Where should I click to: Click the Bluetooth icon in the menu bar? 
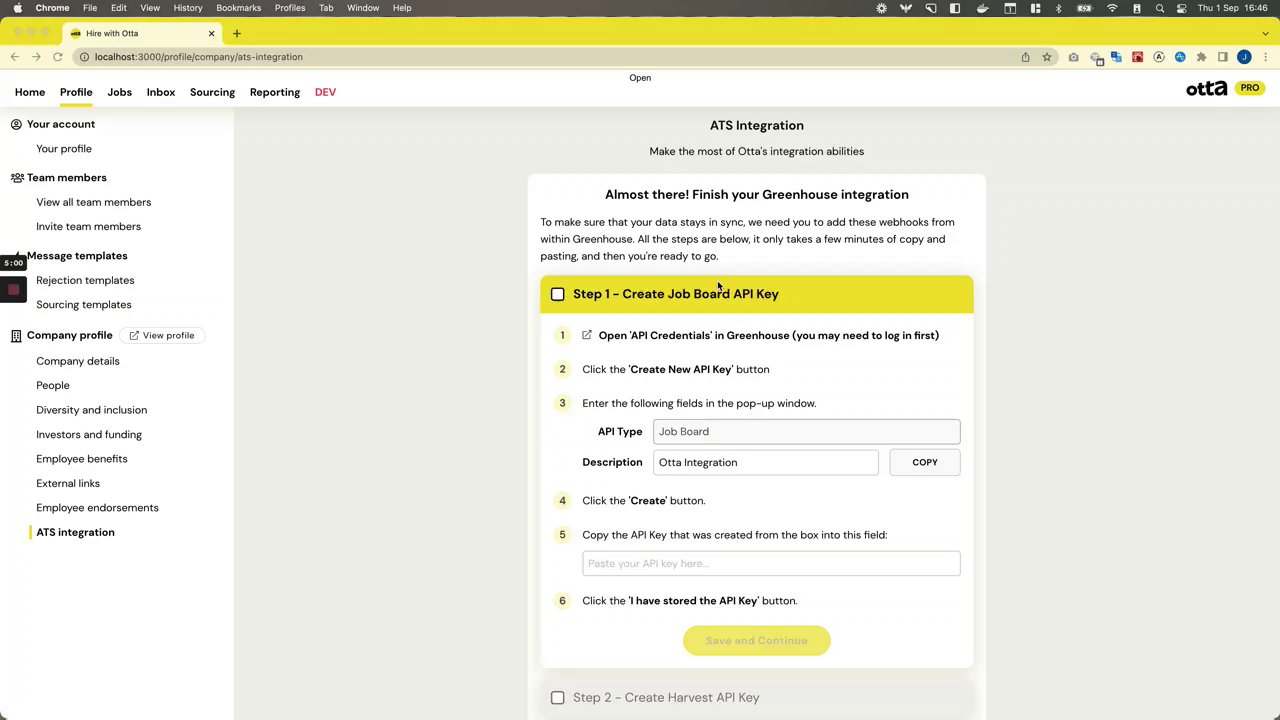point(1059,8)
